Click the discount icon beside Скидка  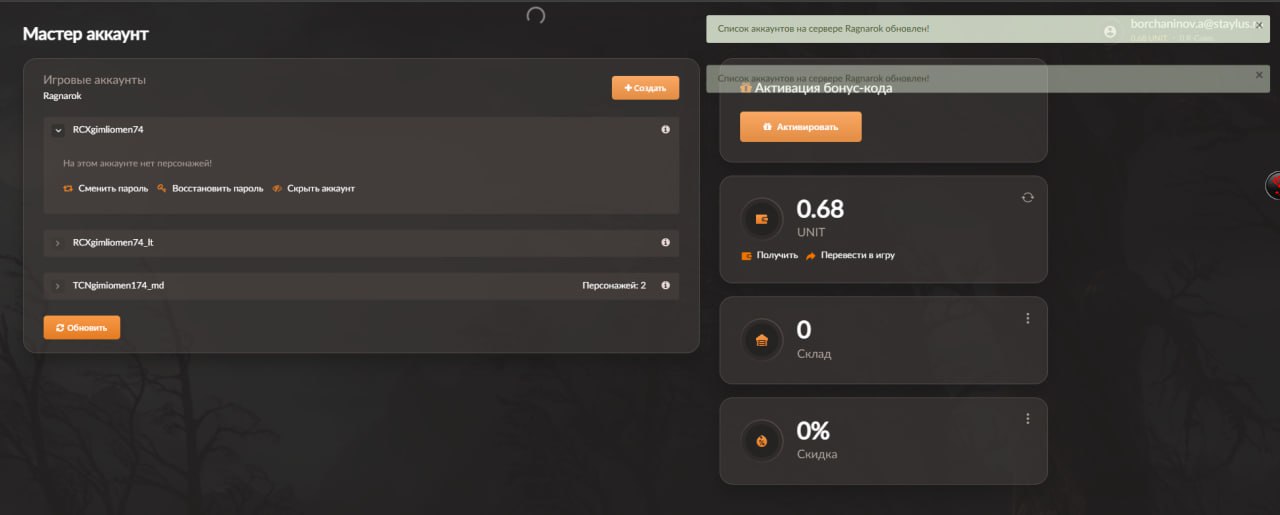(762, 442)
